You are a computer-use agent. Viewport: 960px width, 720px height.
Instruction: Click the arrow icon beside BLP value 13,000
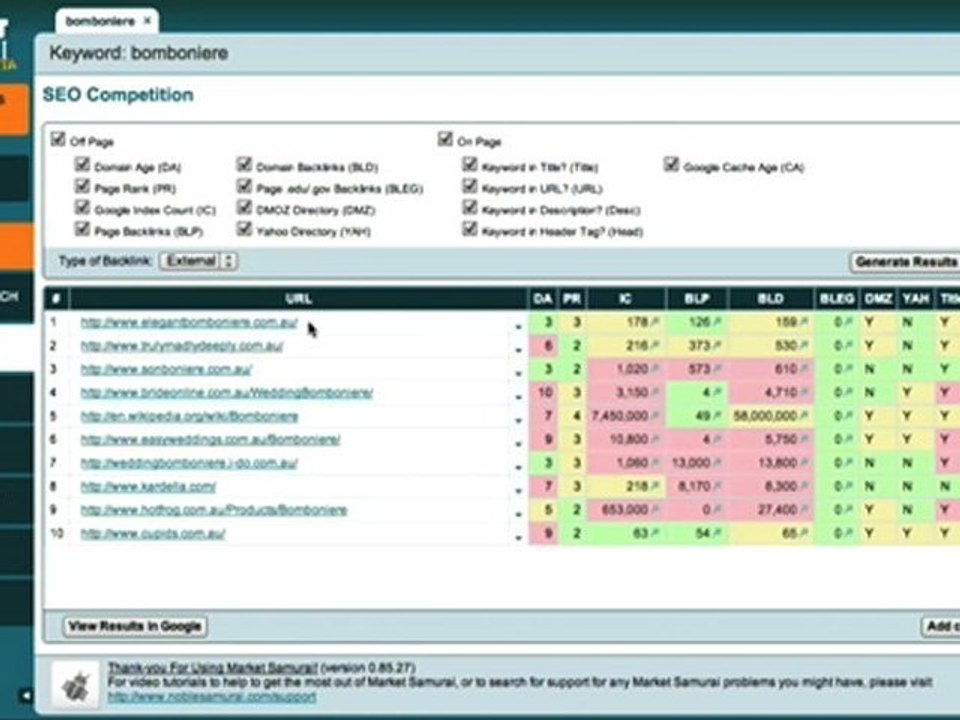tap(716, 463)
